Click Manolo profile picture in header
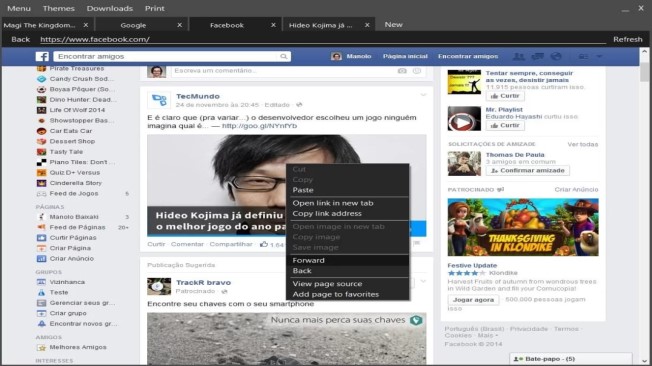This screenshot has height=366, width=652. pos(336,56)
